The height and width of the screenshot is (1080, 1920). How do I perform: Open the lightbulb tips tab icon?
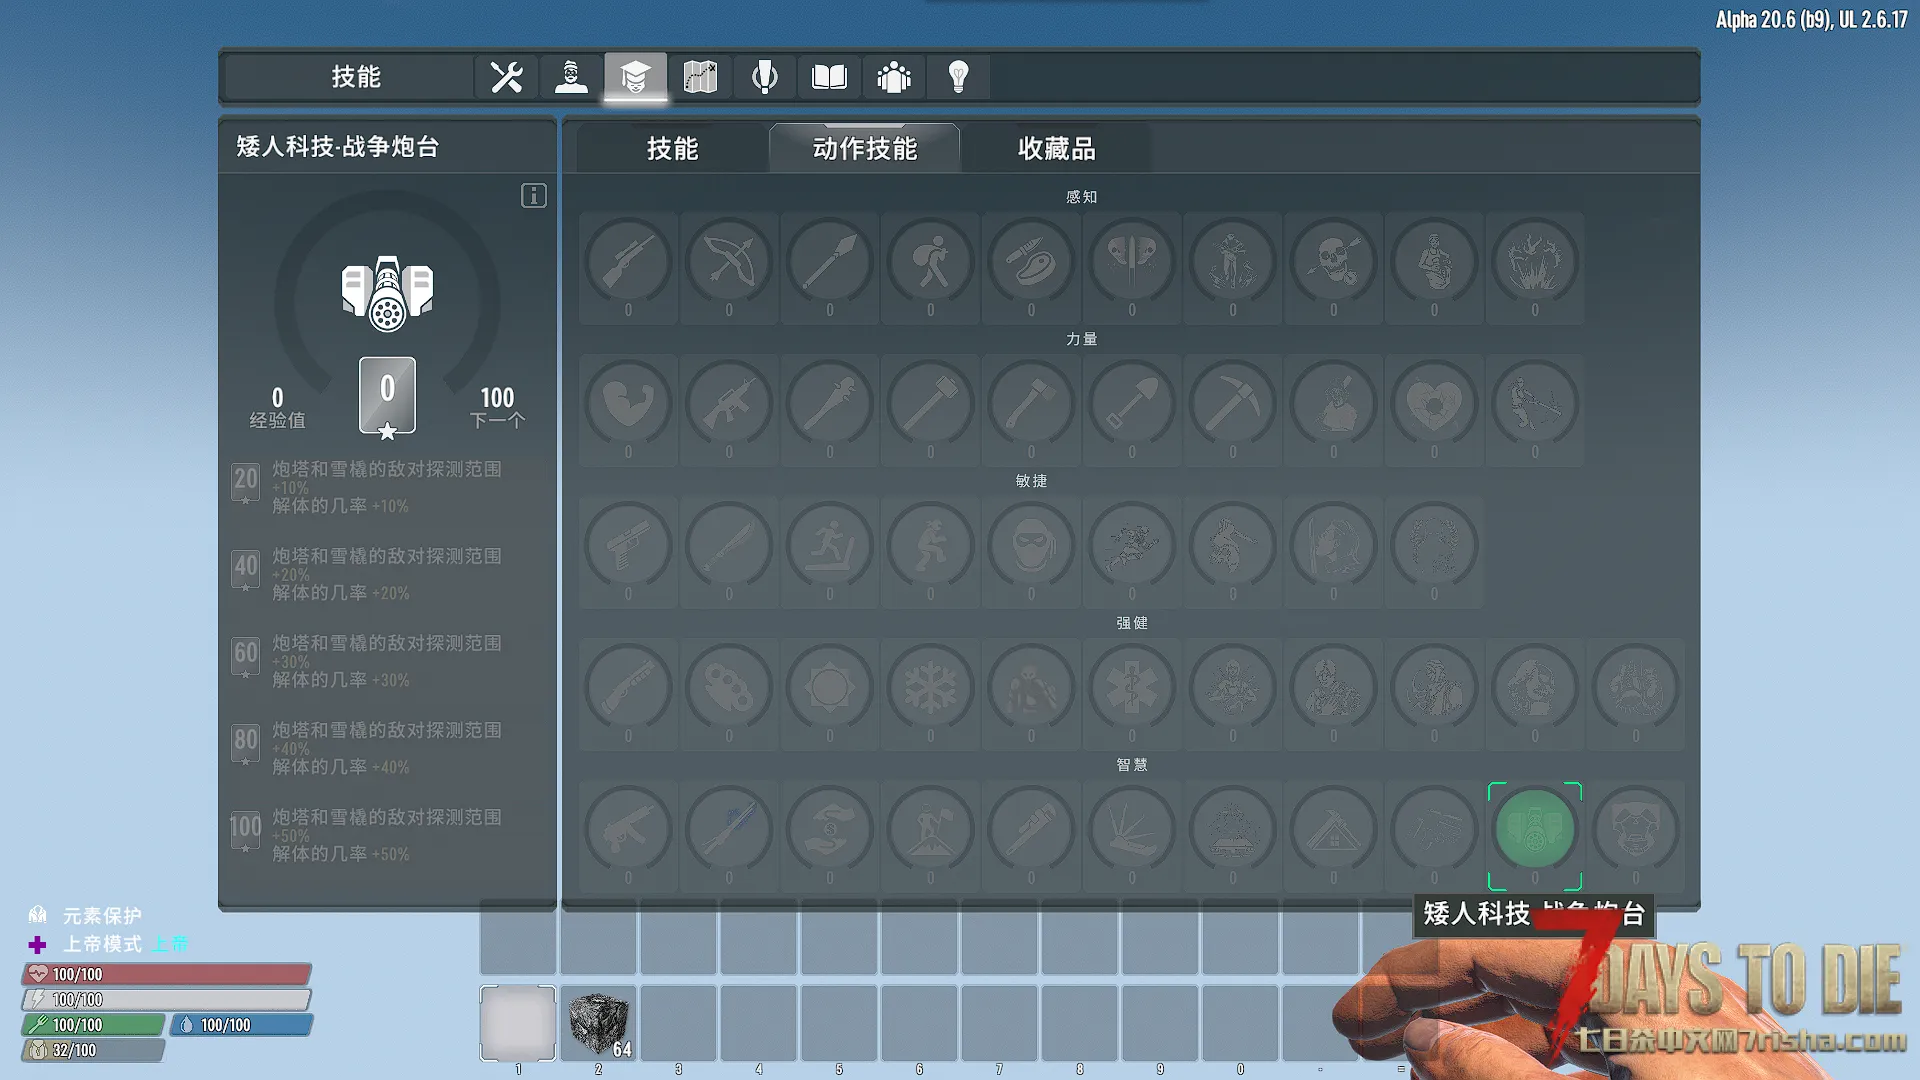click(958, 77)
